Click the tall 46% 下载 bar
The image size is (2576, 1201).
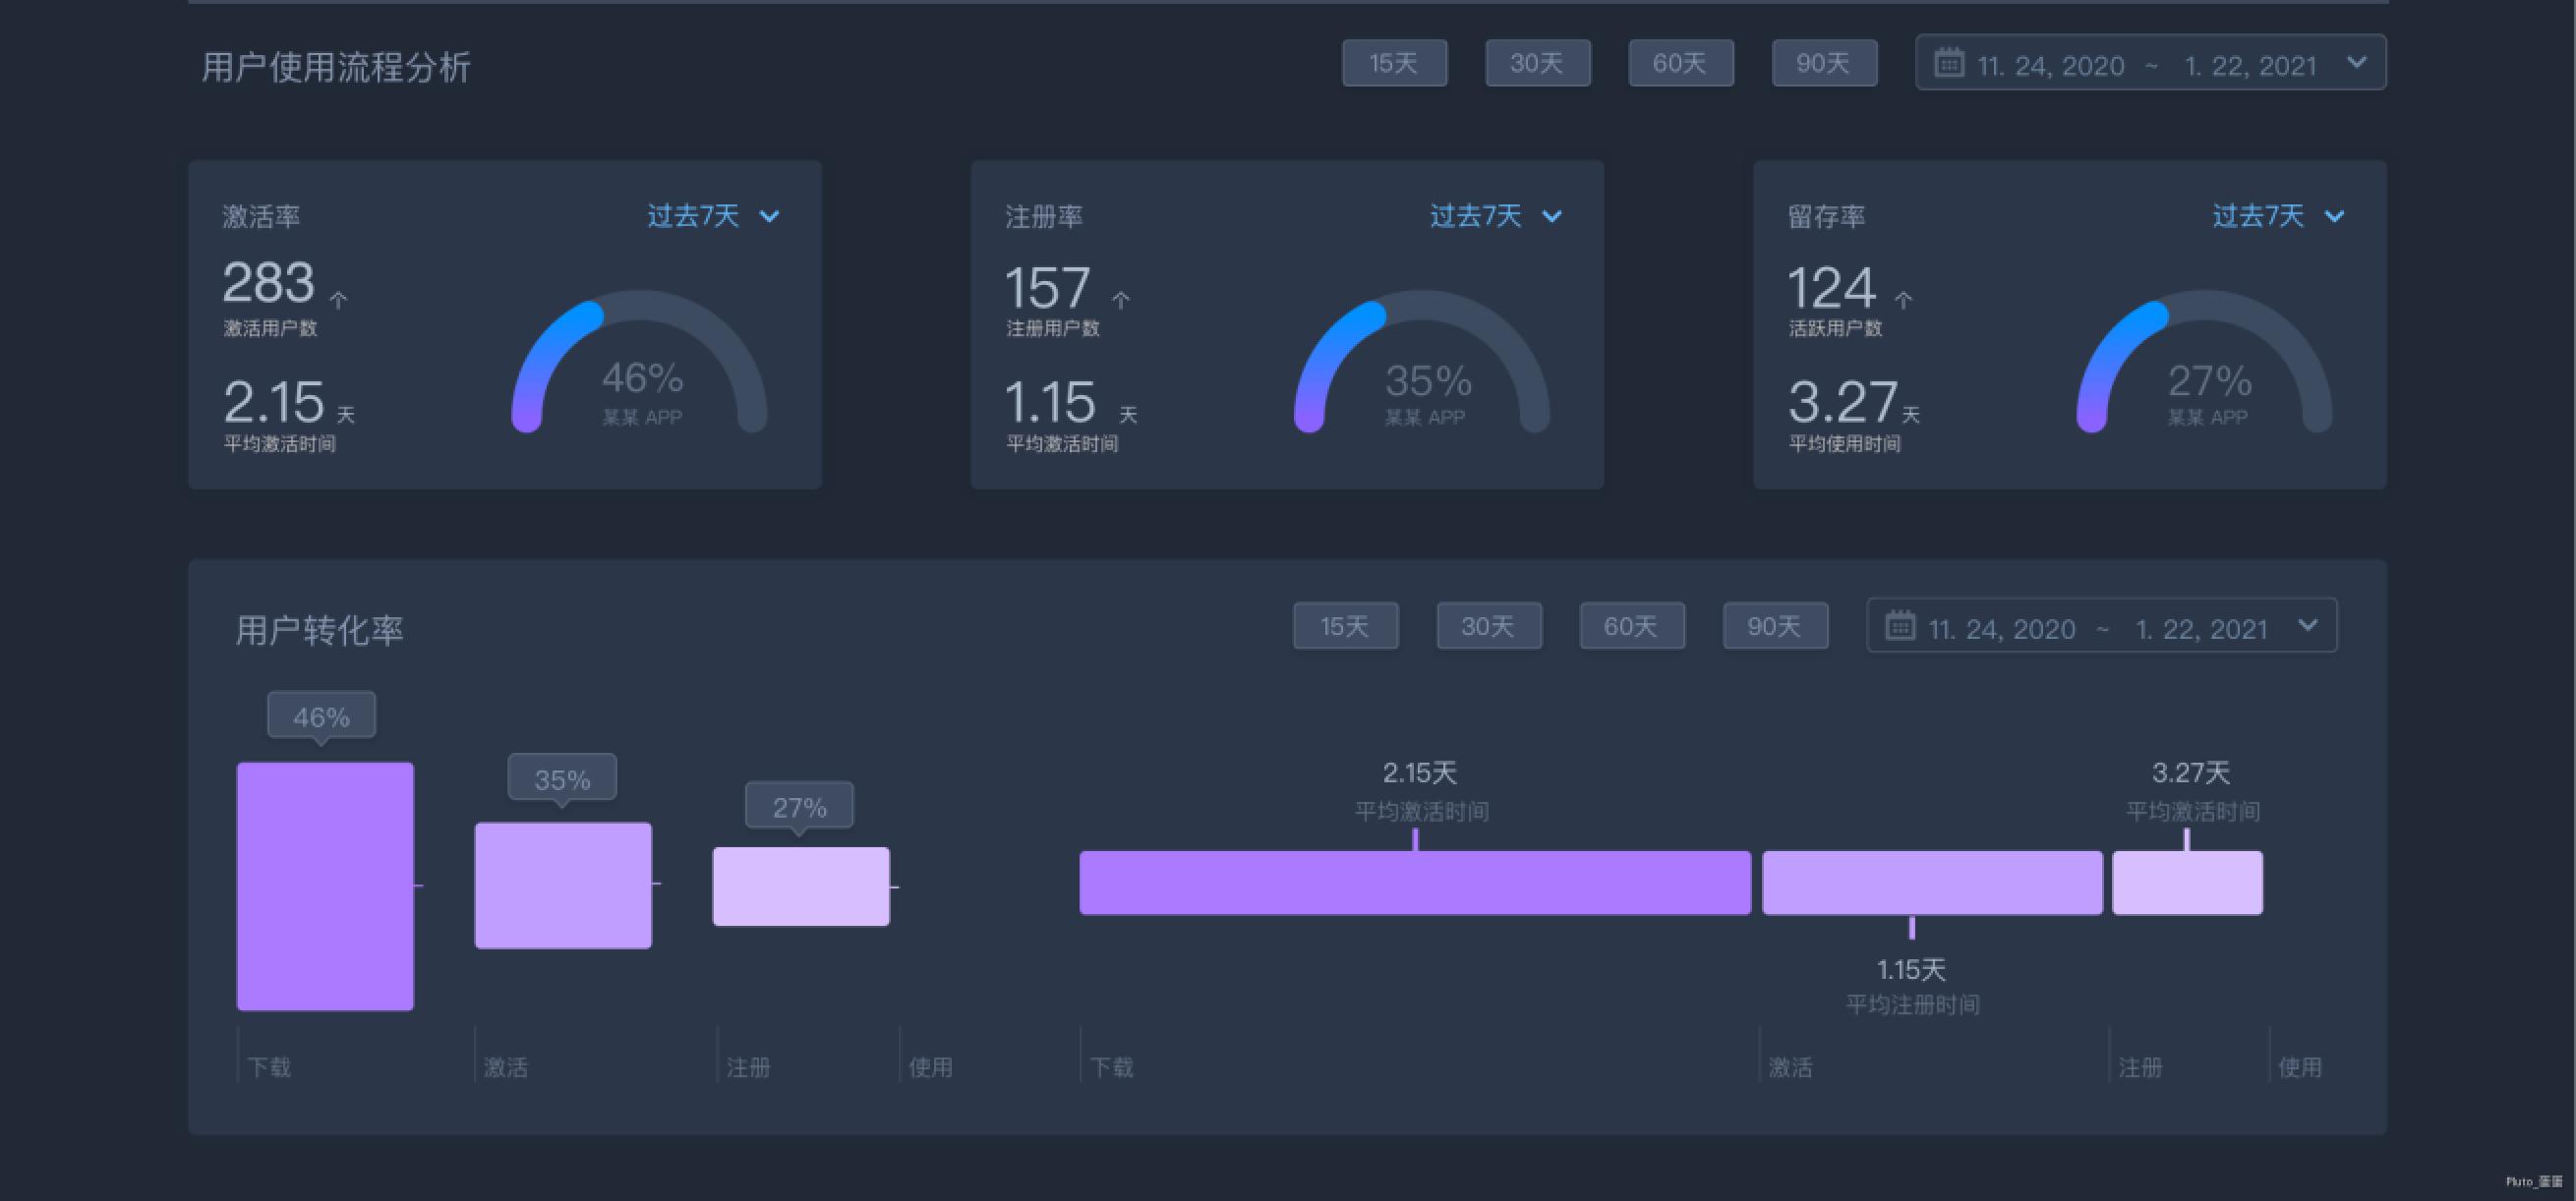[x=325, y=886]
